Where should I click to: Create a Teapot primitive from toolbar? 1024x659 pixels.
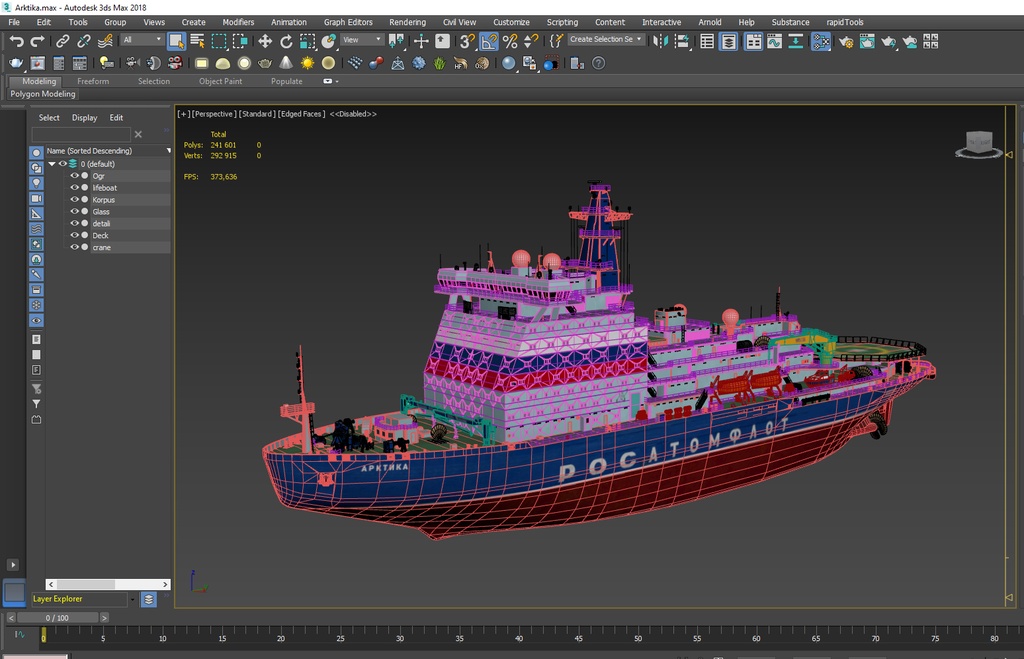coord(264,63)
